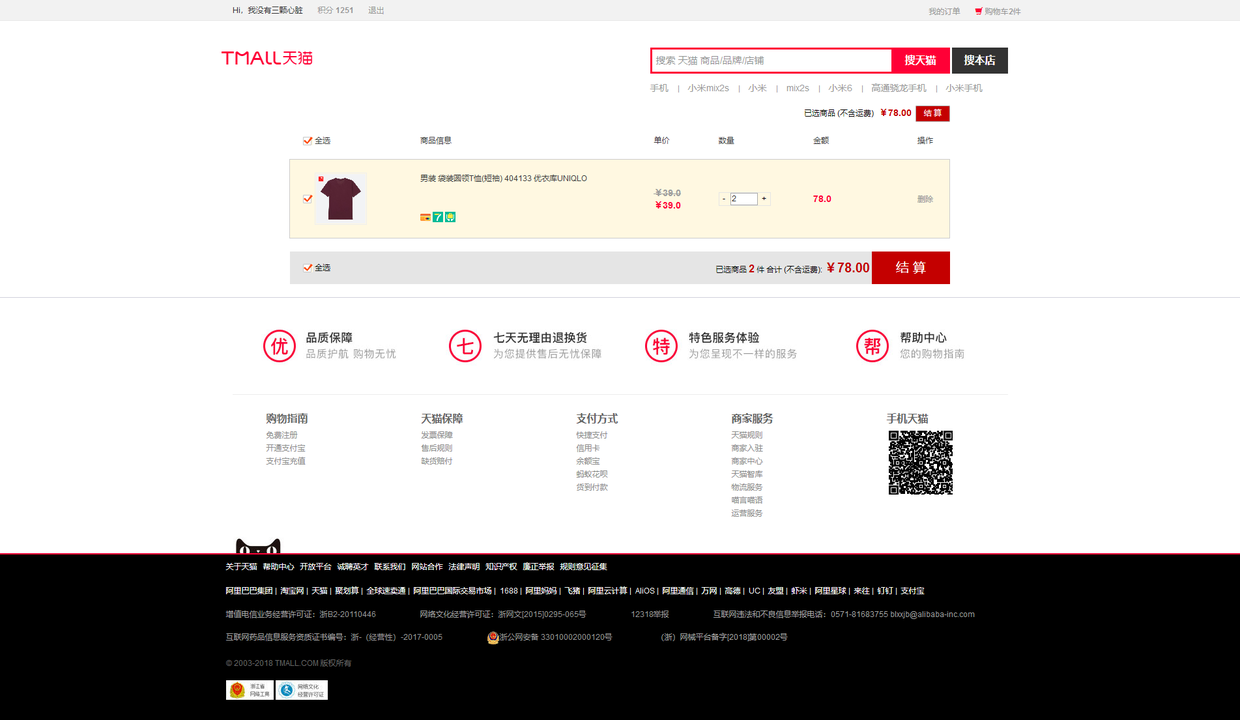Open the 商家入驻 merchant link
This screenshot has width=1240, height=720.
click(x=747, y=449)
